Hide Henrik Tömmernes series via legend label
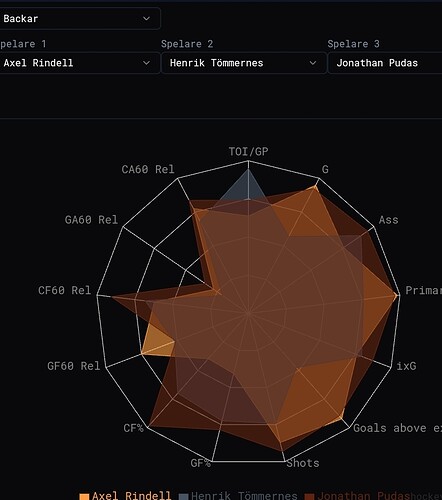The height and width of the screenshot is (500, 442). coord(244,495)
